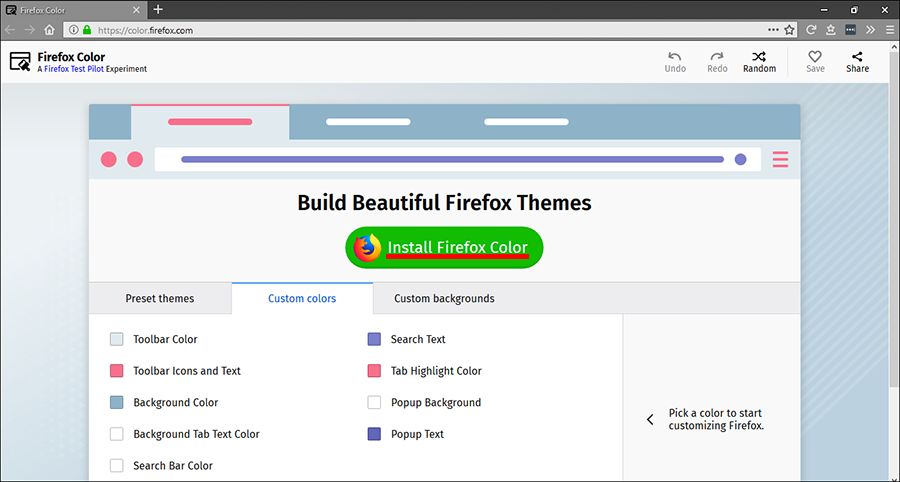900x482 pixels.
Task: Open the Firefox hamburger menu
Action: click(889, 30)
